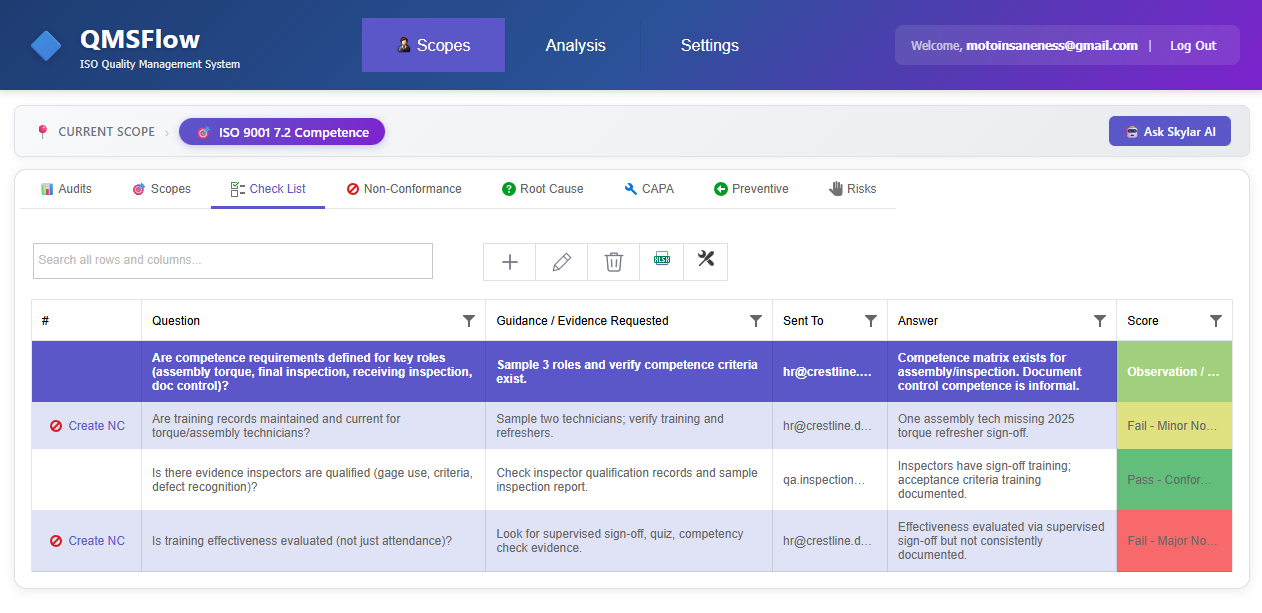Delete the selected row via the trash icon
The height and width of the screenshot is (613, 1262).
(x=613, y=261)
